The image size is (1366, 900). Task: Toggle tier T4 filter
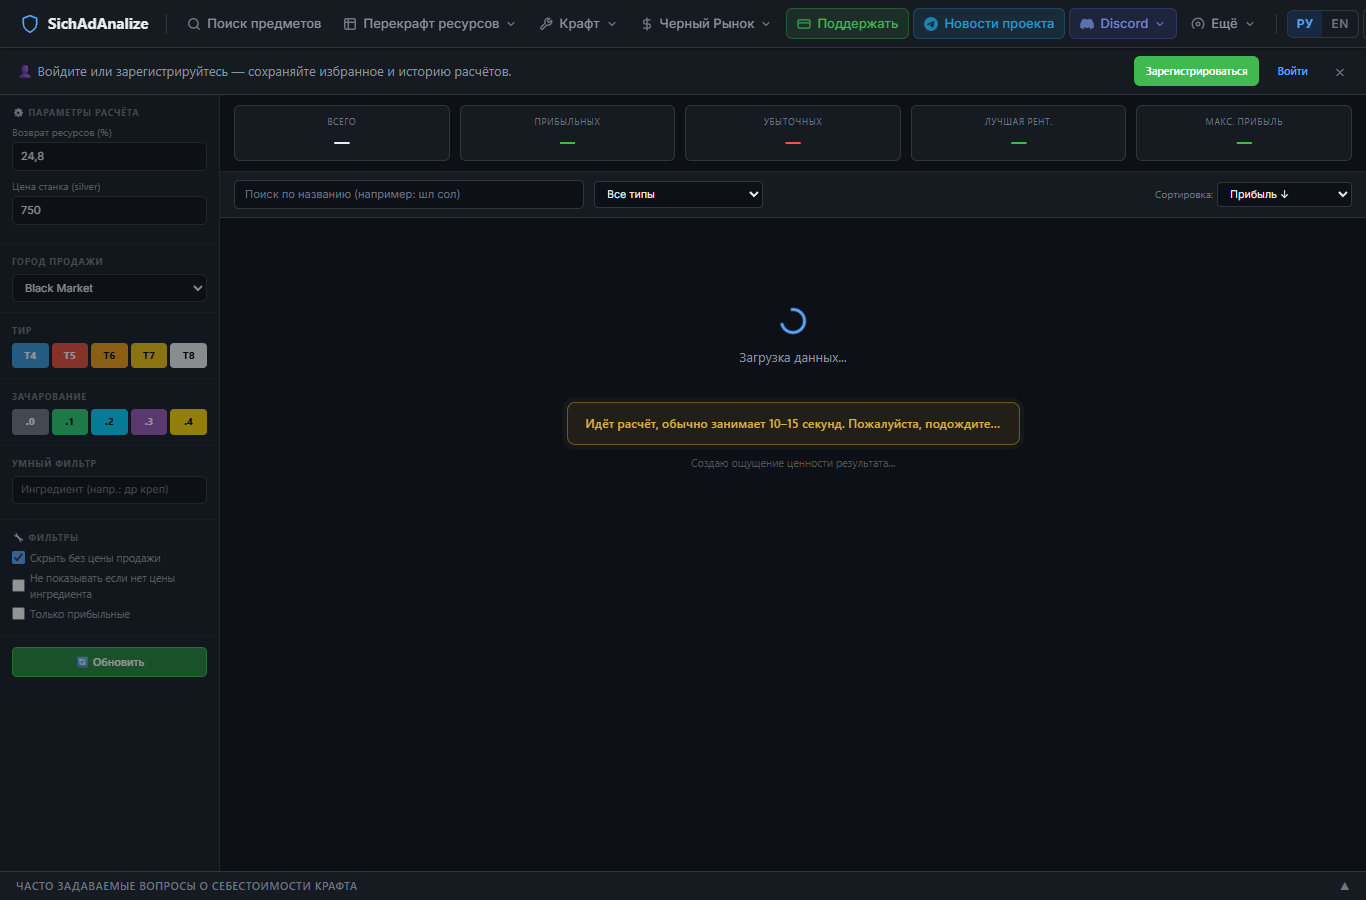point(30,356)
